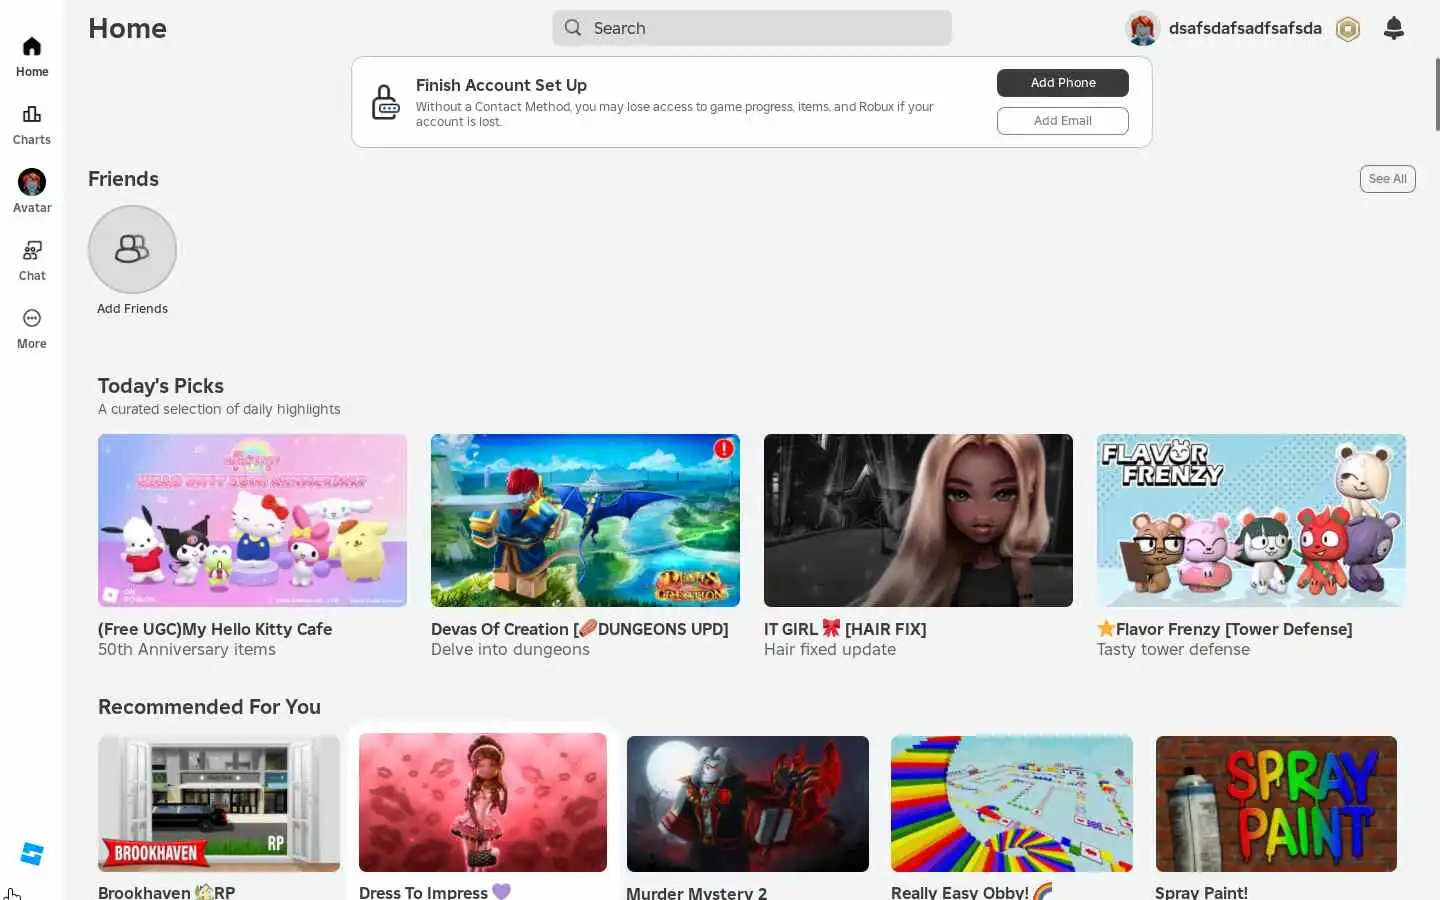Screen dimensions: 1440x900
Task: Click the Dress To Impress title text
Action: click(x=435, y=892)
